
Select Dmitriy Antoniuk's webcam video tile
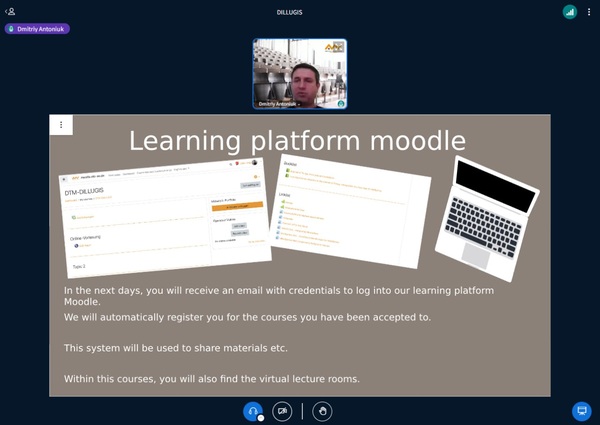pyautogui.click(x=299, y=72)
